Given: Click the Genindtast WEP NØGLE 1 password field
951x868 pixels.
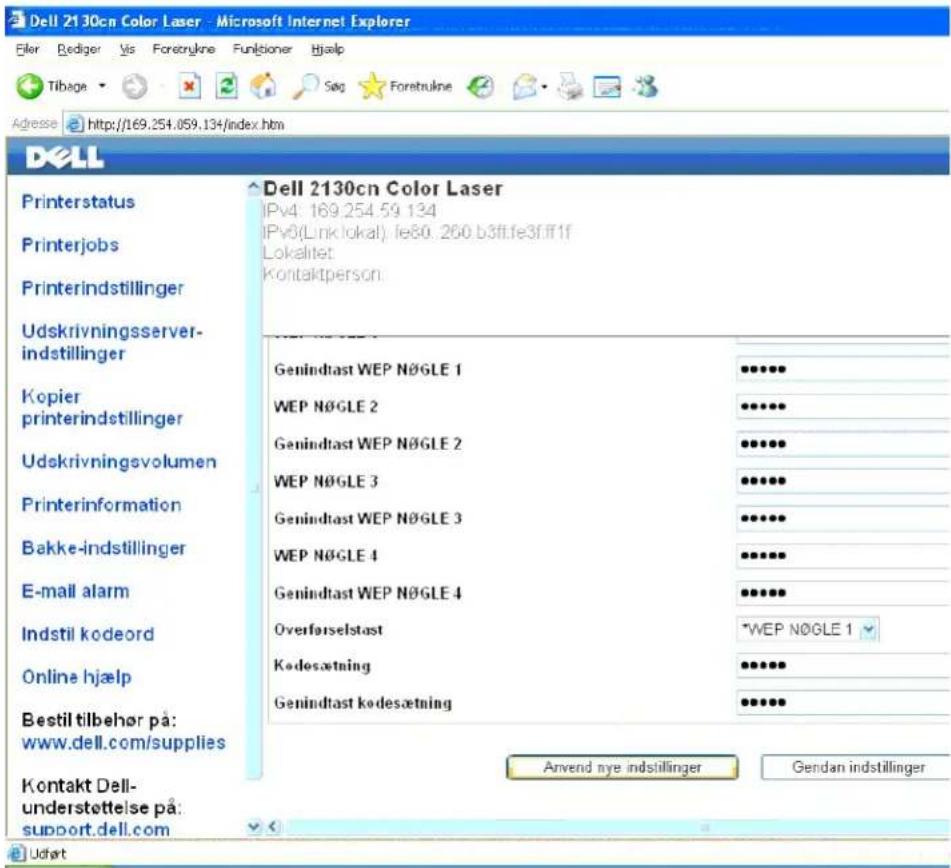Looking at the screenshot, I should point(843,369).
